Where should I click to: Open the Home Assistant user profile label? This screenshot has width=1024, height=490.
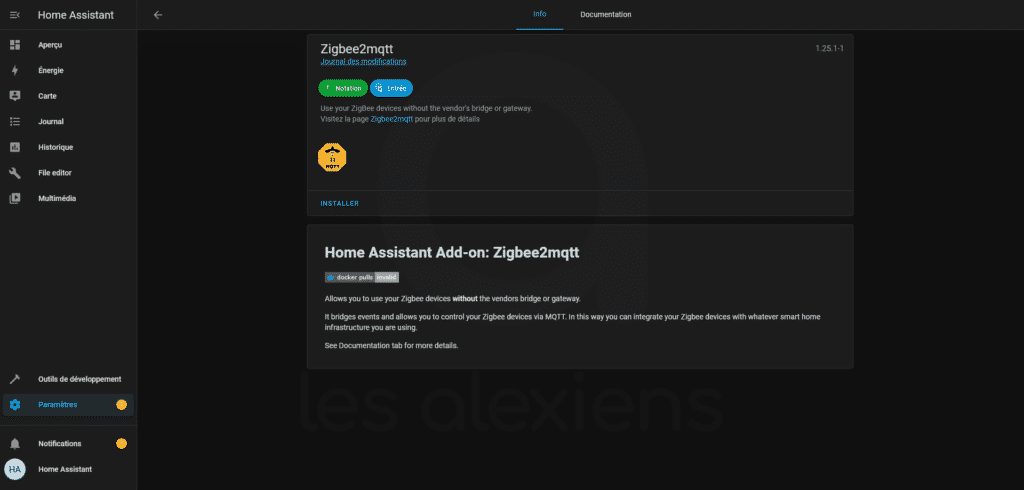(x=65, y=469)
